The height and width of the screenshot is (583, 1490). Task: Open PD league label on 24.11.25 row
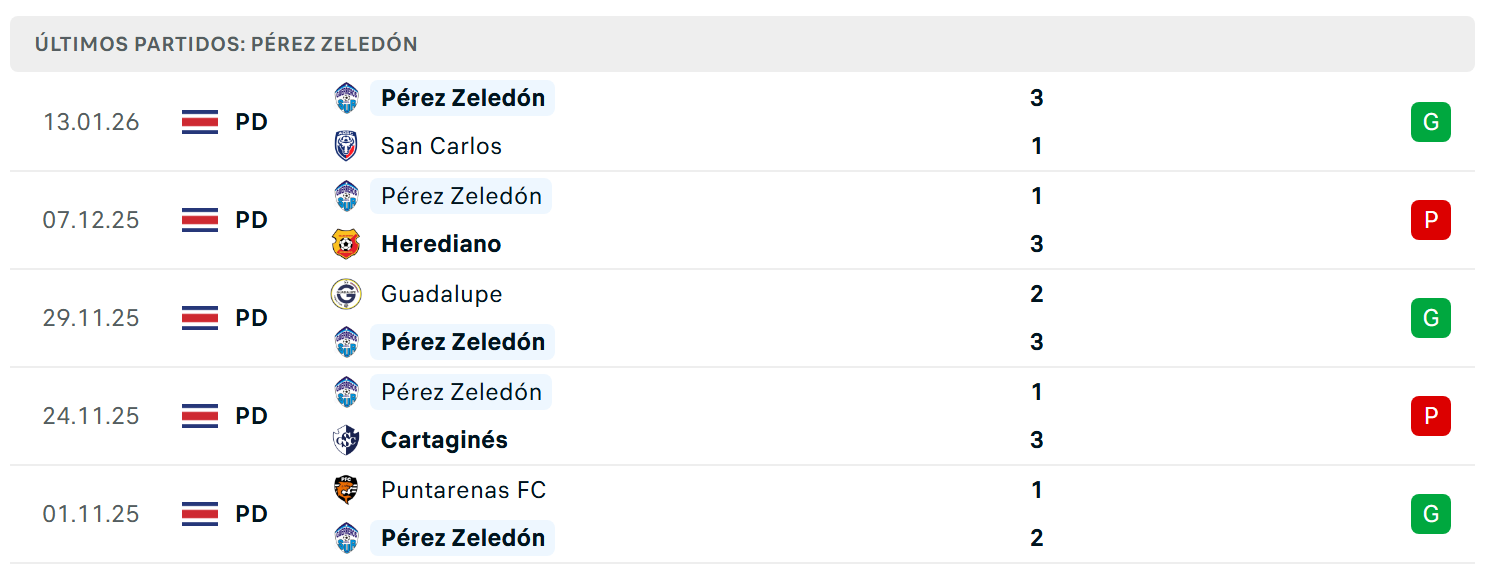[252, 416]
